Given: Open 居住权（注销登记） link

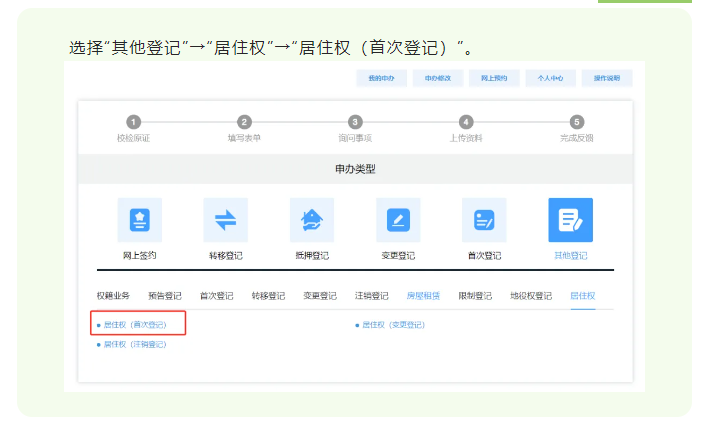Looking at the screenshot, I should click(135, 344).
